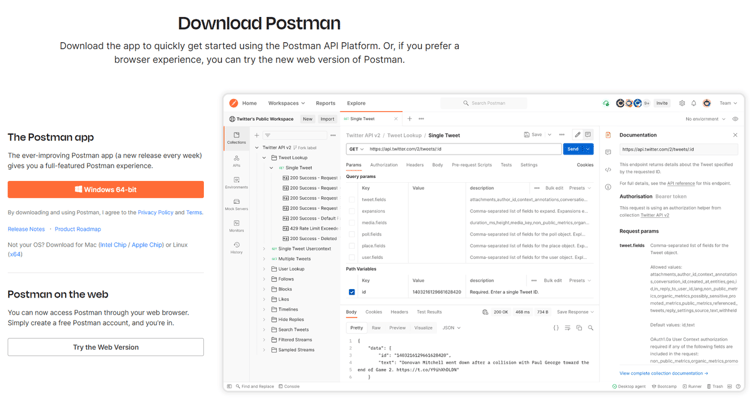Uncheck the id path variable checkbox
The height and width of the screenshot is (400, 750).
coord(352,292)
